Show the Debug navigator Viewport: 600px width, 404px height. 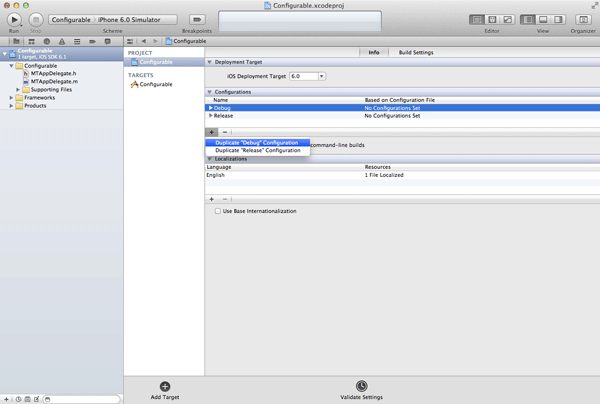(x=77, y=41)
